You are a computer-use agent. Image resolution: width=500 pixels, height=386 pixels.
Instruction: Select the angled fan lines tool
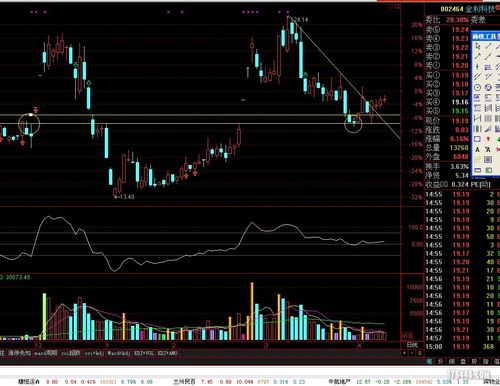[488, 129]
